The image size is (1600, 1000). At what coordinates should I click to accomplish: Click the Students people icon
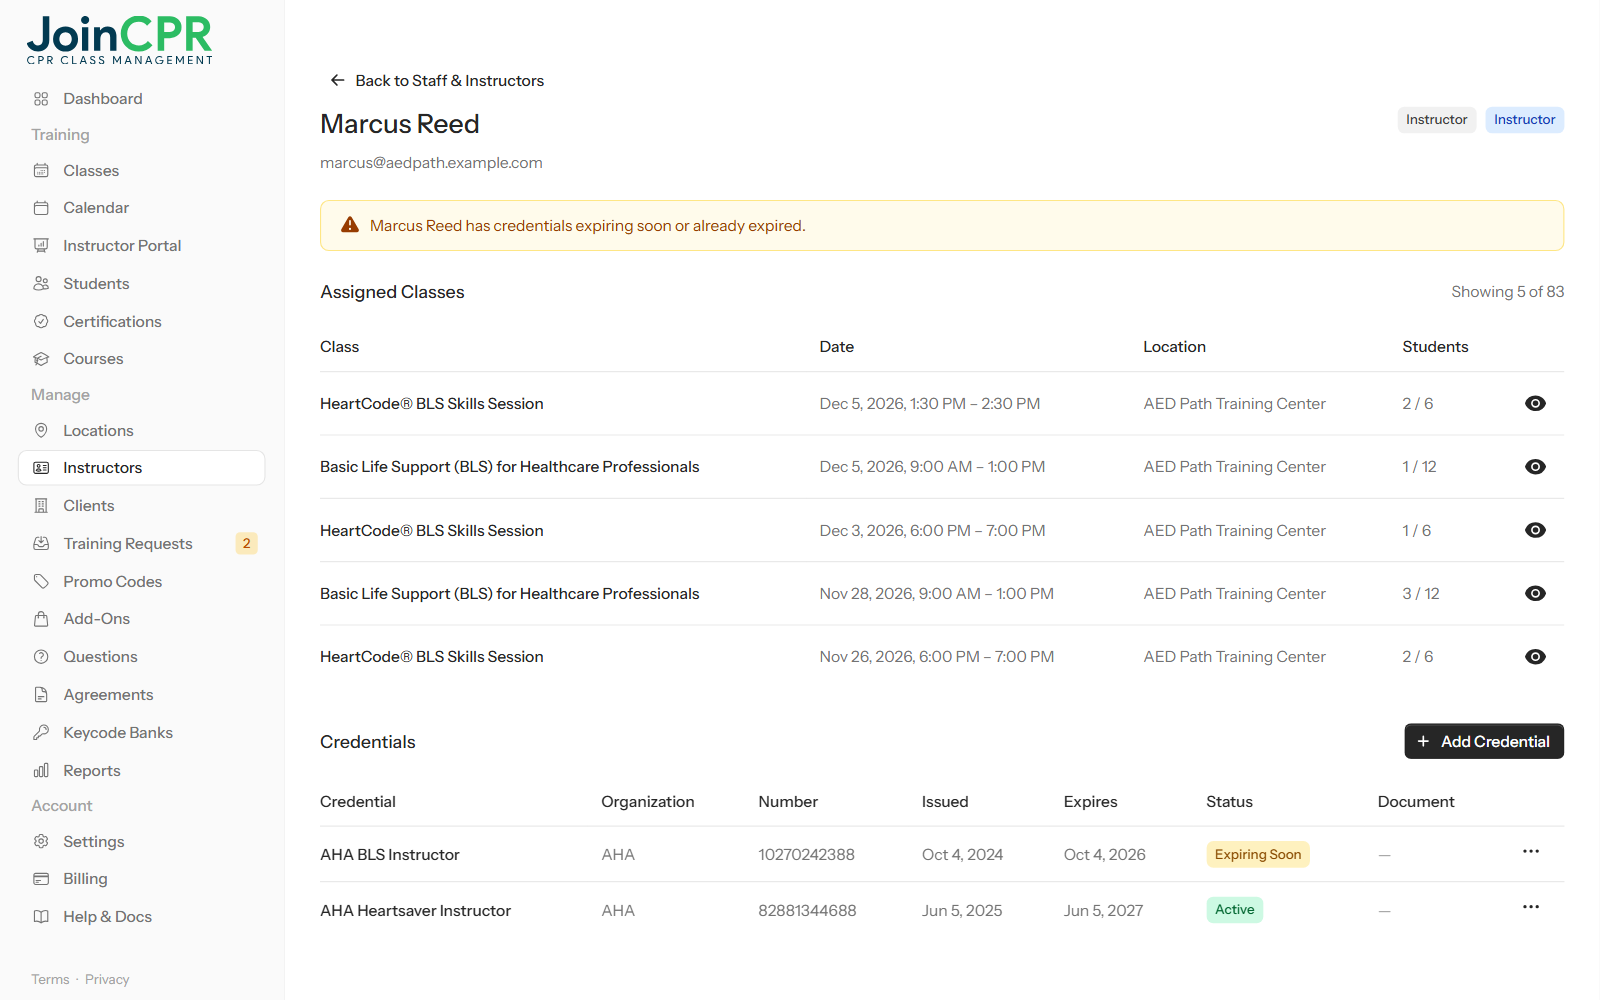(x=41, y=284)
